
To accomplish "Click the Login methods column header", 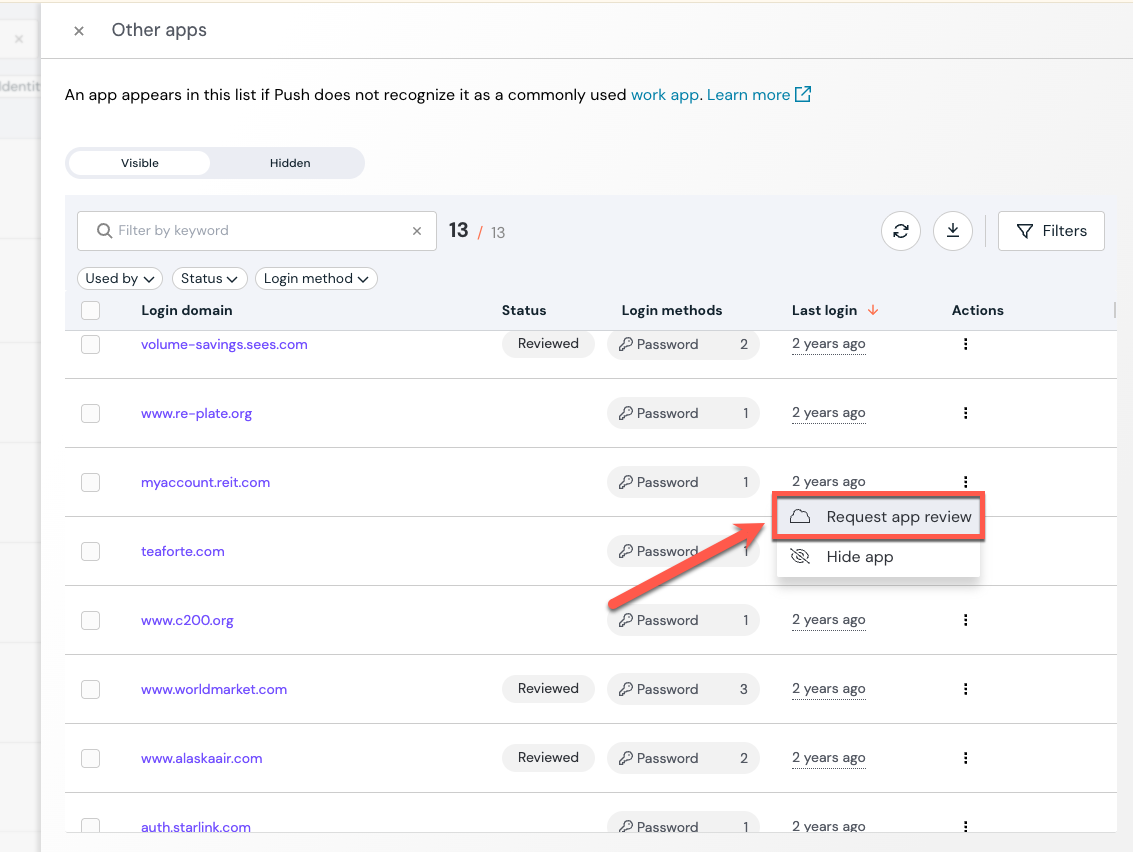I will [671, 310].
